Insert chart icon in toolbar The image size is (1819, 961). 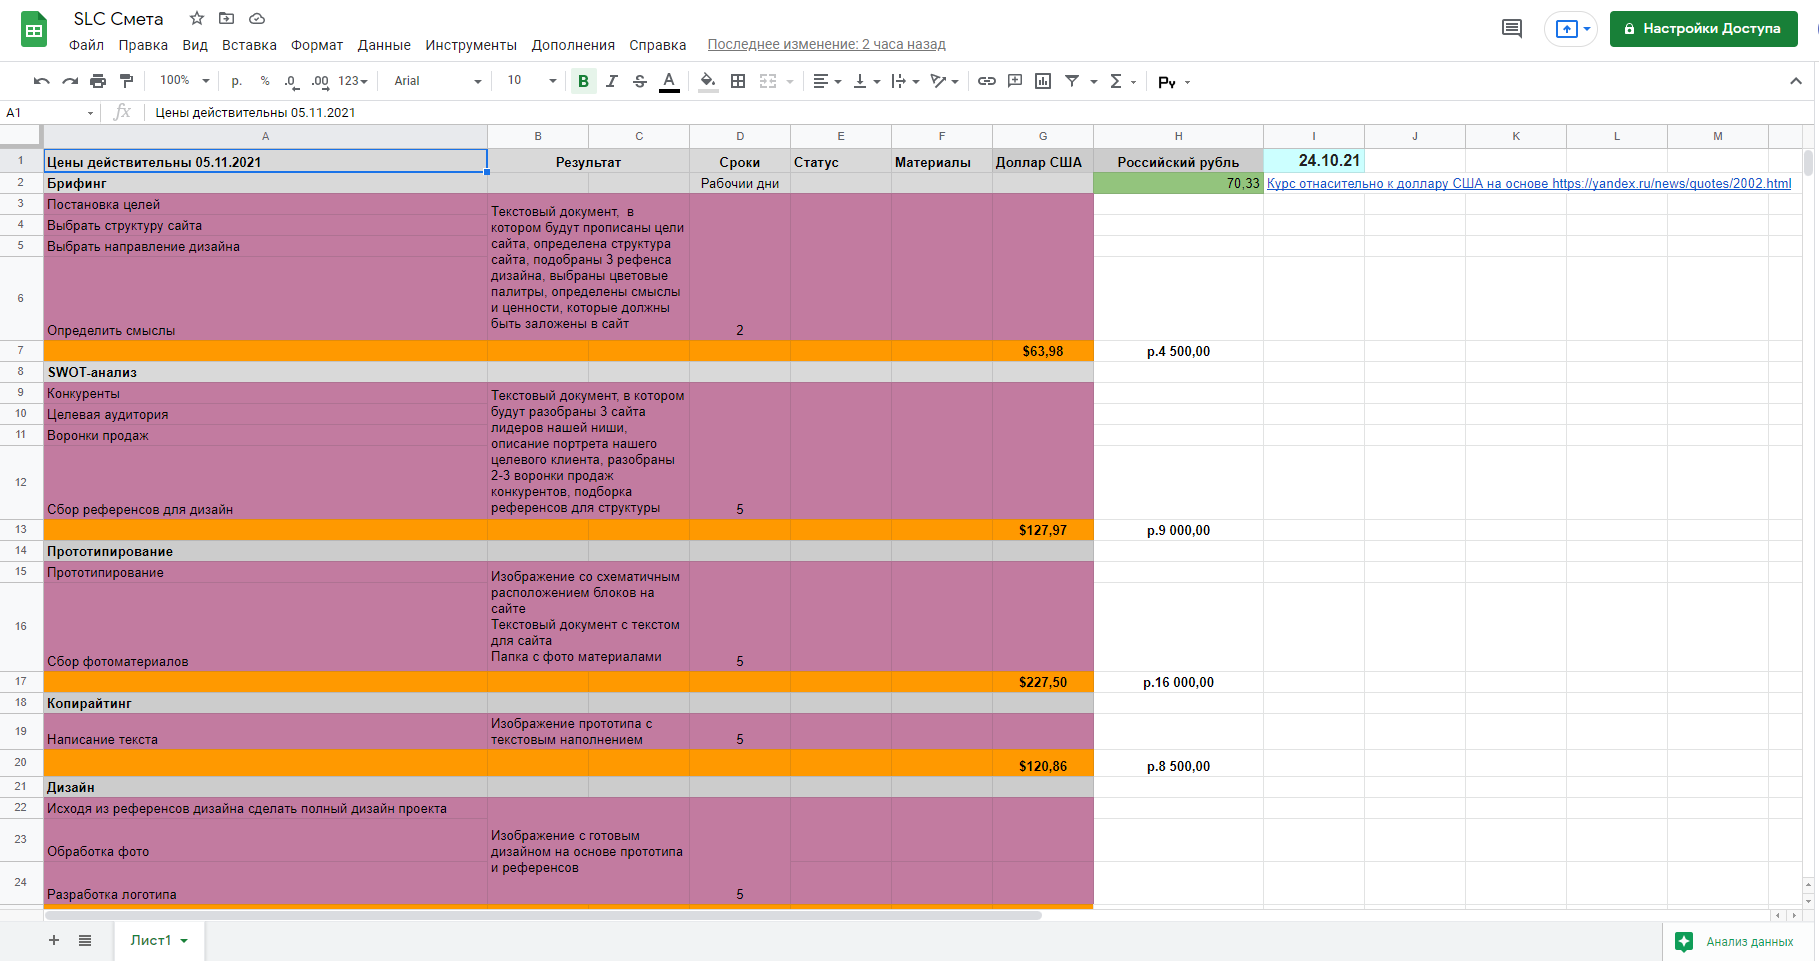pyautogui.click(x=1043, y=81)
